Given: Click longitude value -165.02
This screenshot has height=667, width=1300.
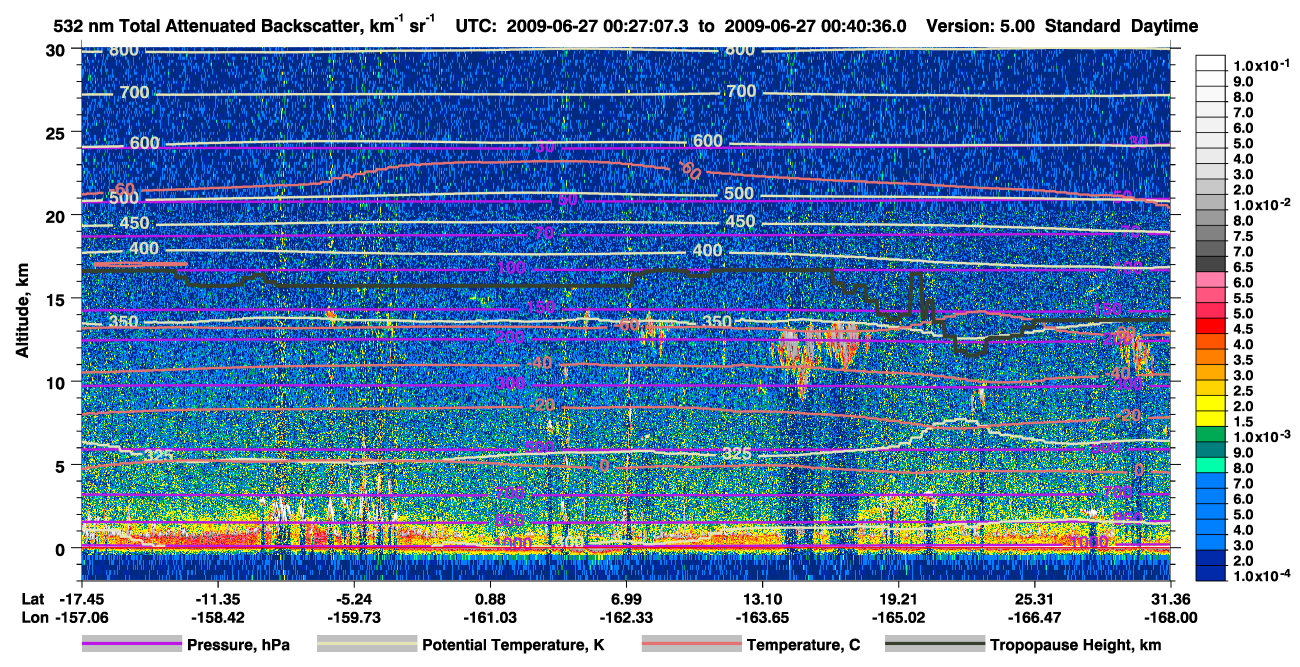Looking at the screenshot, I should pos(899,617).
